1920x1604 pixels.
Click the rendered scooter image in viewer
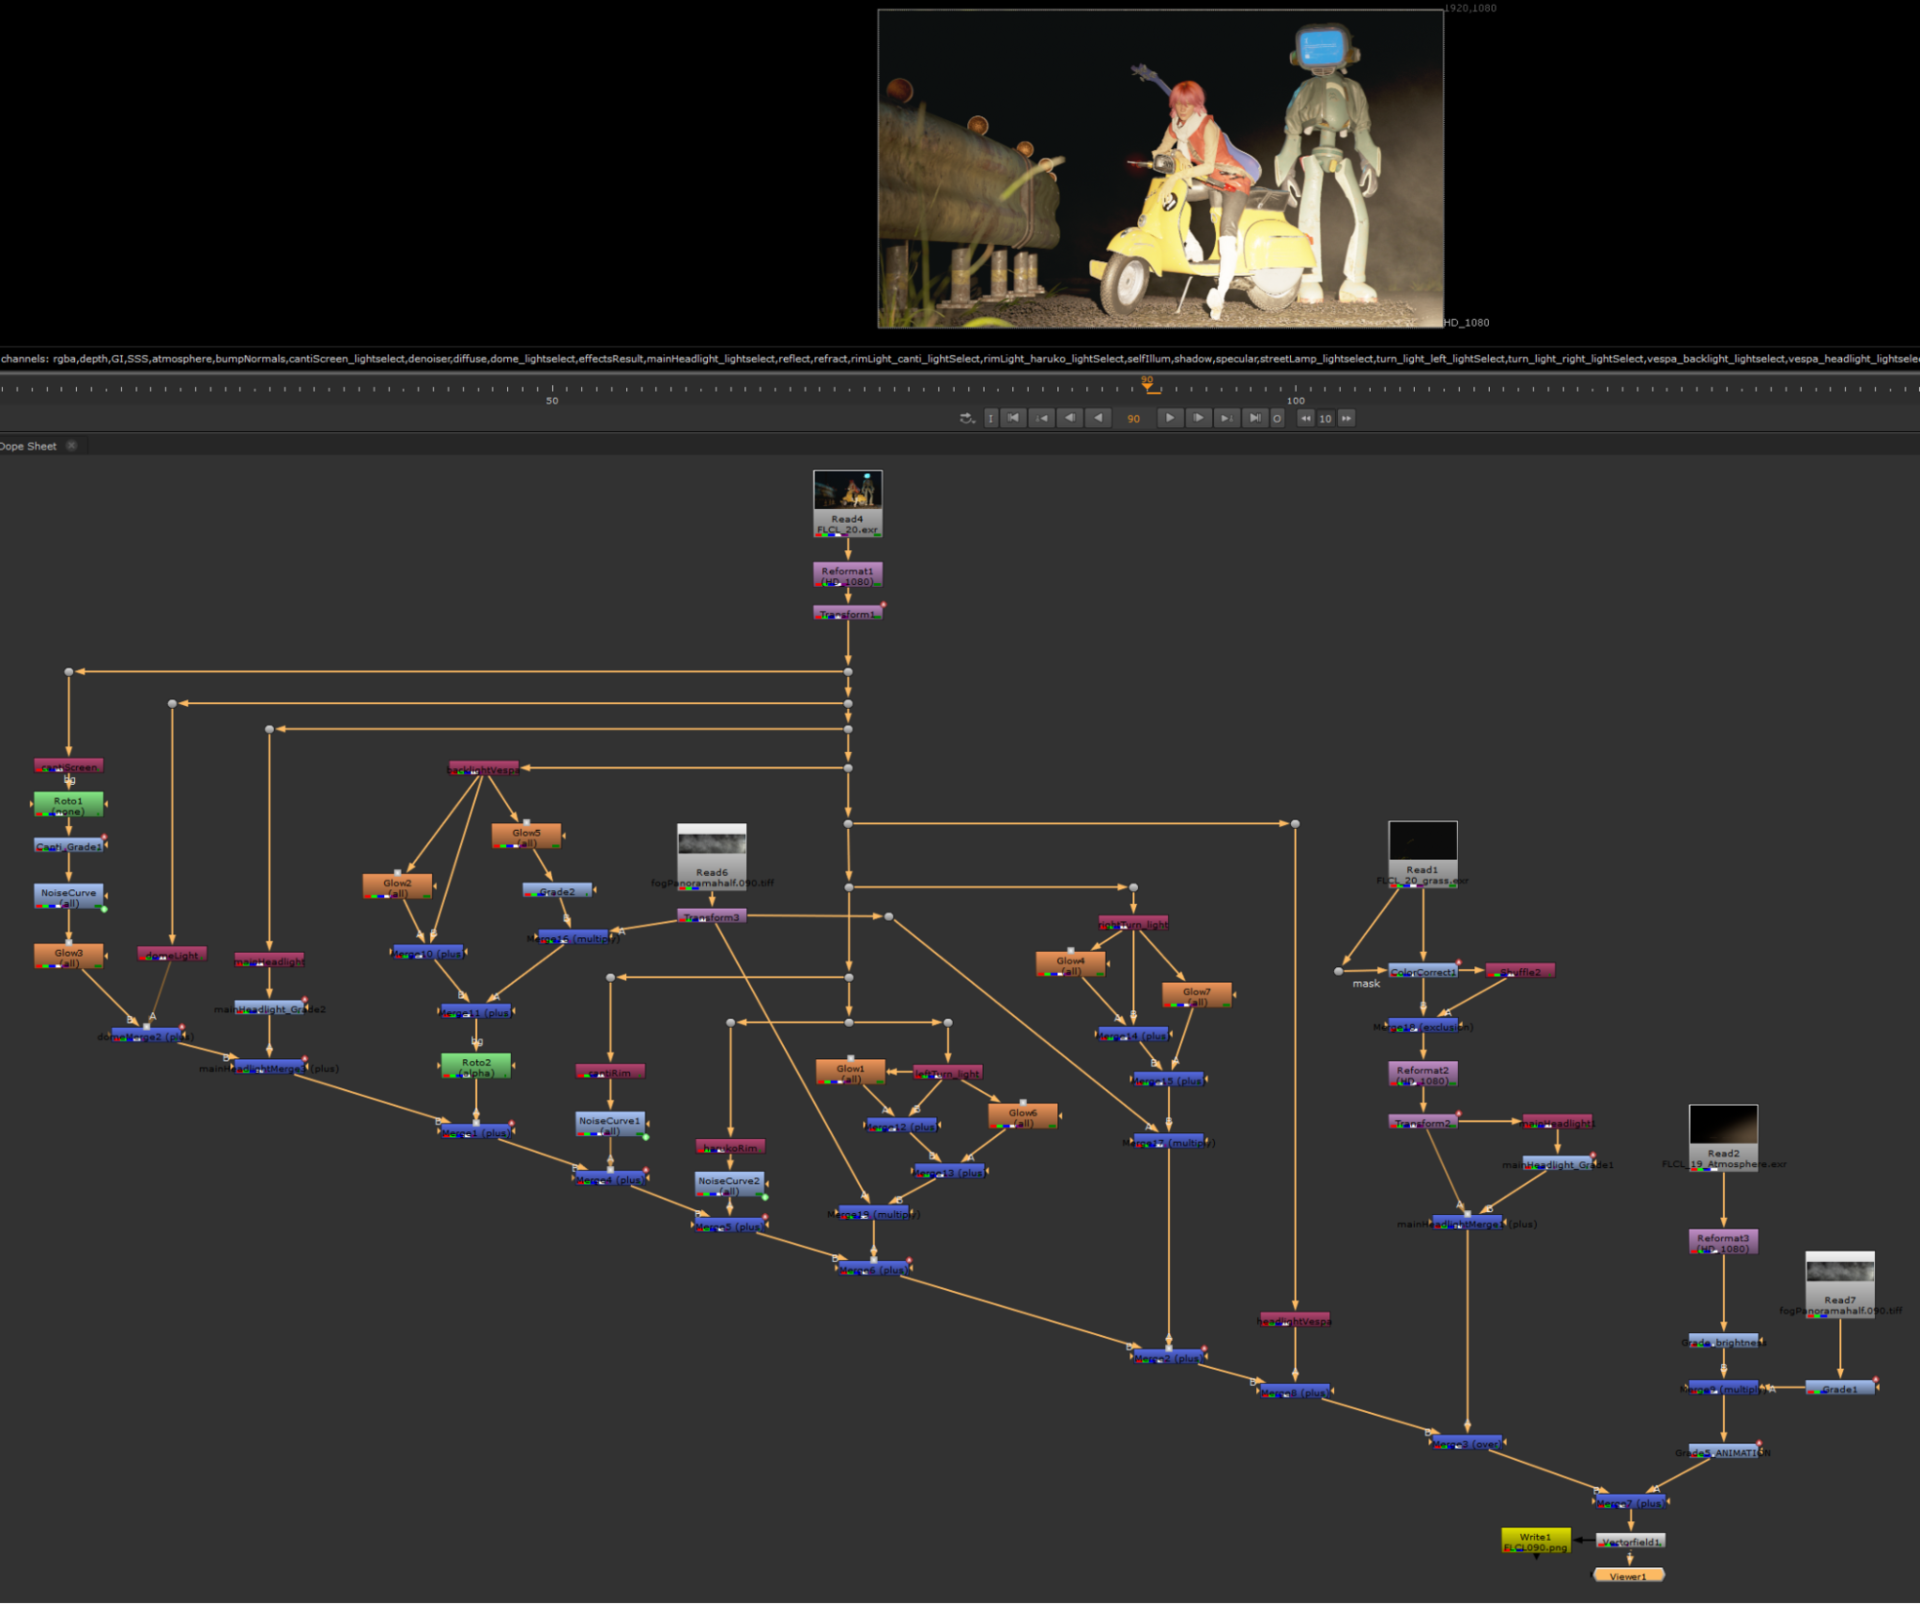pyautogui.click(x=1160, y=169)
